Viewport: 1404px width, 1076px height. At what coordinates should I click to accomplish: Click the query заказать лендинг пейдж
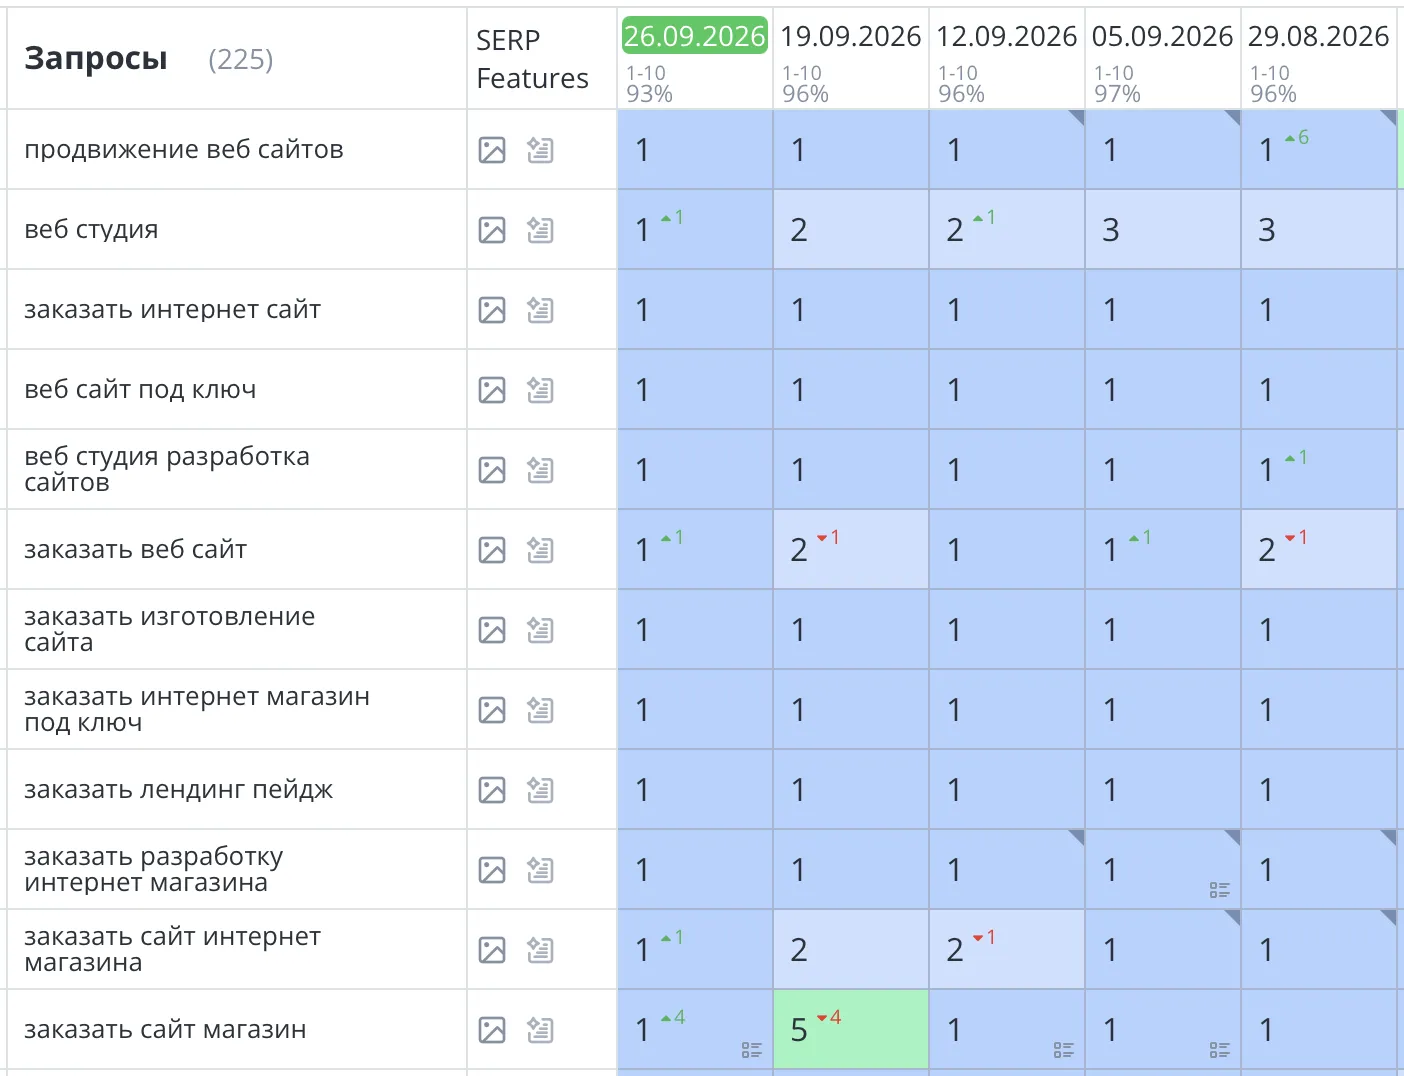click(178, 790)
